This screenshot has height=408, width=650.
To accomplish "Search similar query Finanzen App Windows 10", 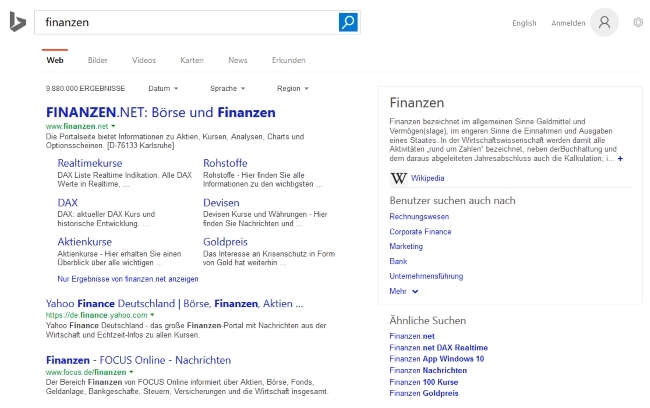I will 437,359.
